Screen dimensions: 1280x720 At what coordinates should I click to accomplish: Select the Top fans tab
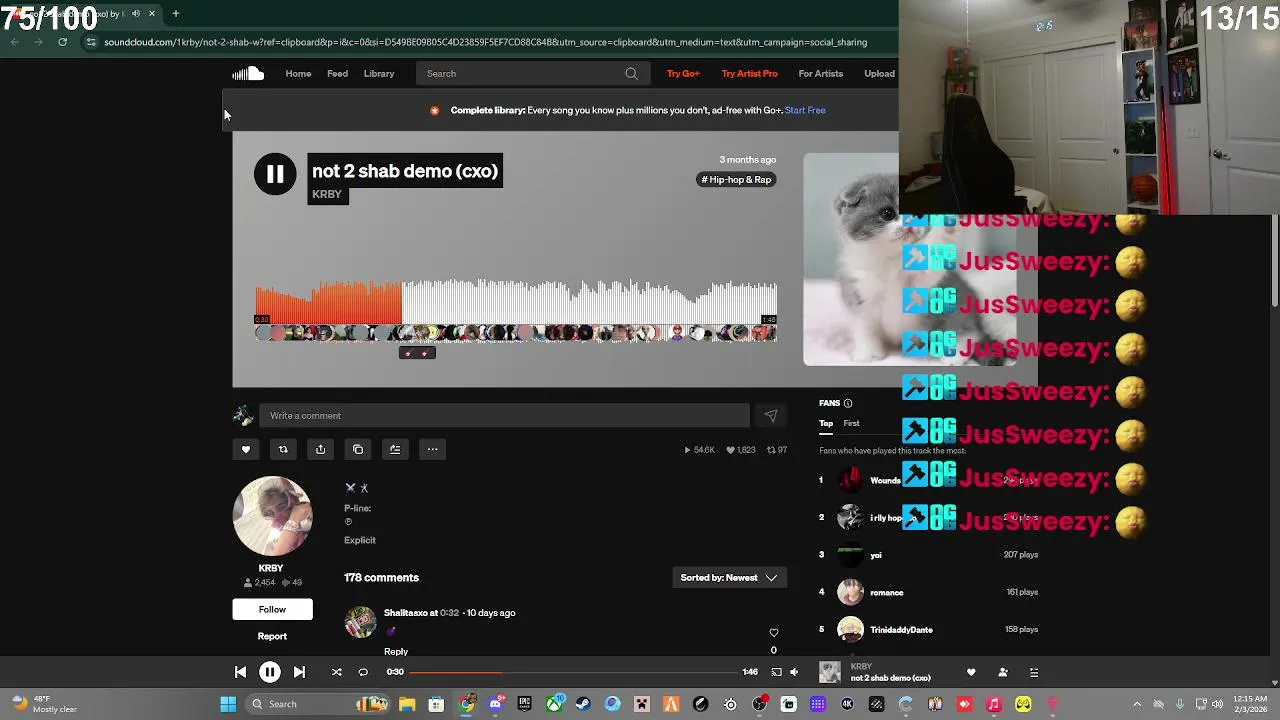(x=826, y=423)
